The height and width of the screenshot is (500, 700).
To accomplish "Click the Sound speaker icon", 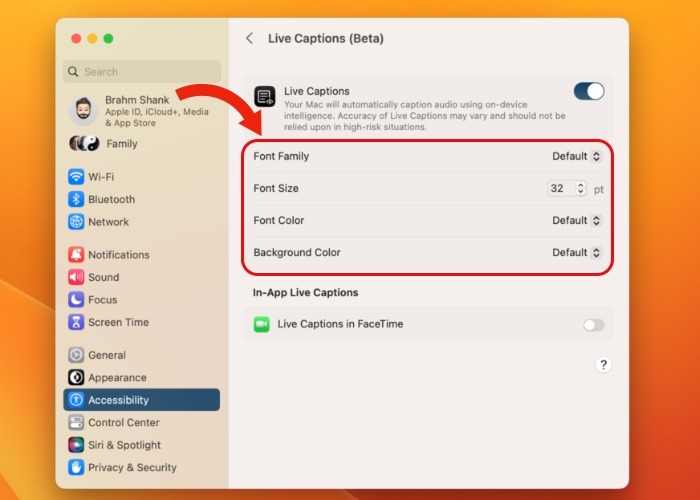I will pyautogui.click(x=76, y=277).
